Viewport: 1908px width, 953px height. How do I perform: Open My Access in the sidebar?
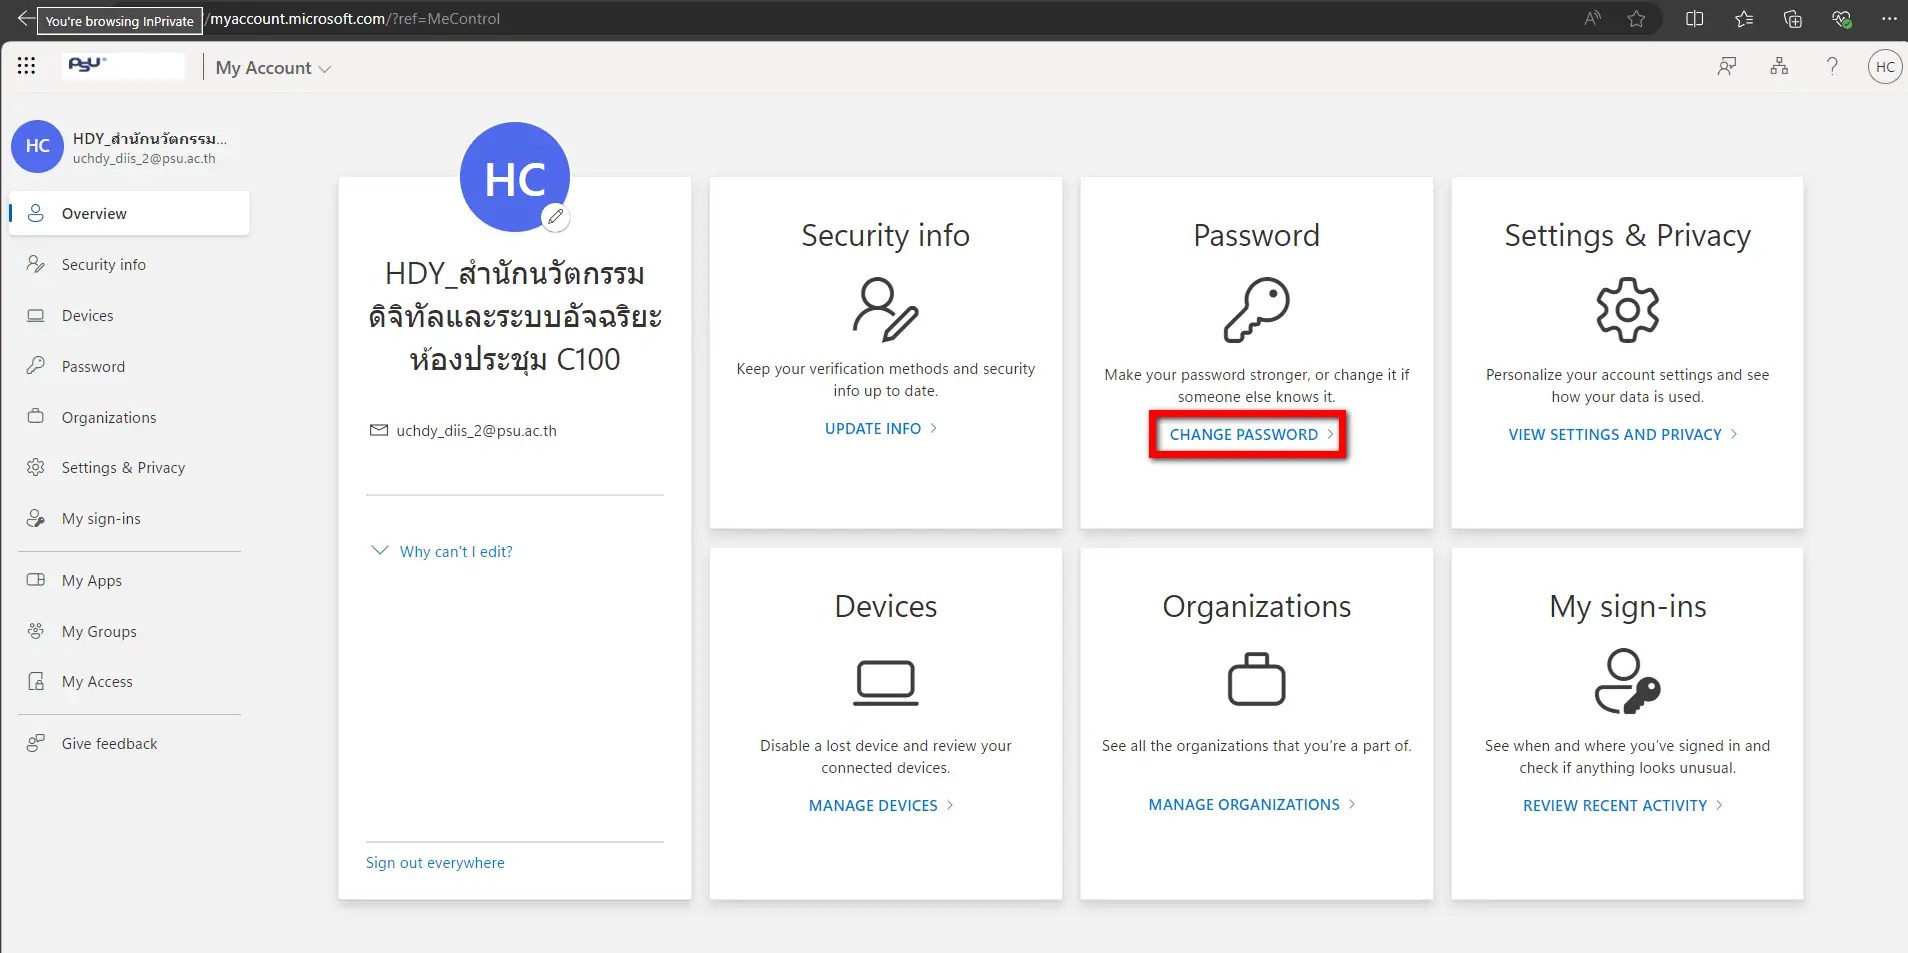click(x=129, y=681)
